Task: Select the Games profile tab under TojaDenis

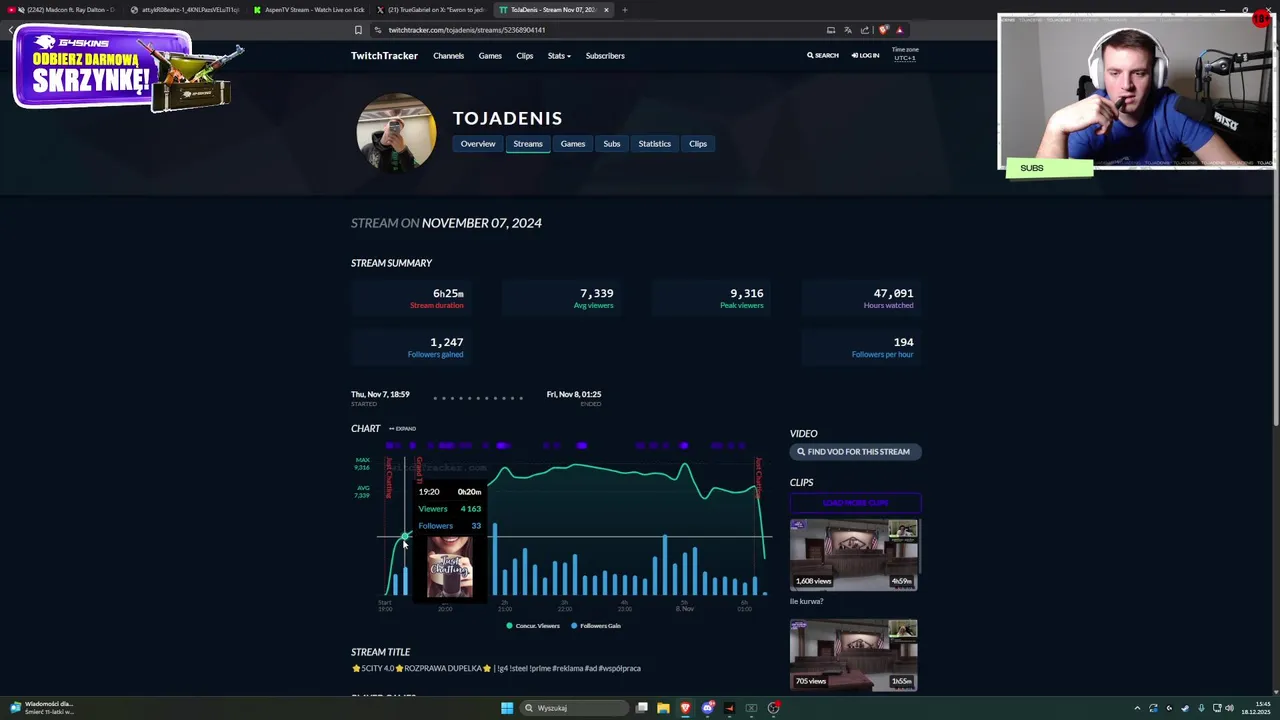Action: (573, 144)
